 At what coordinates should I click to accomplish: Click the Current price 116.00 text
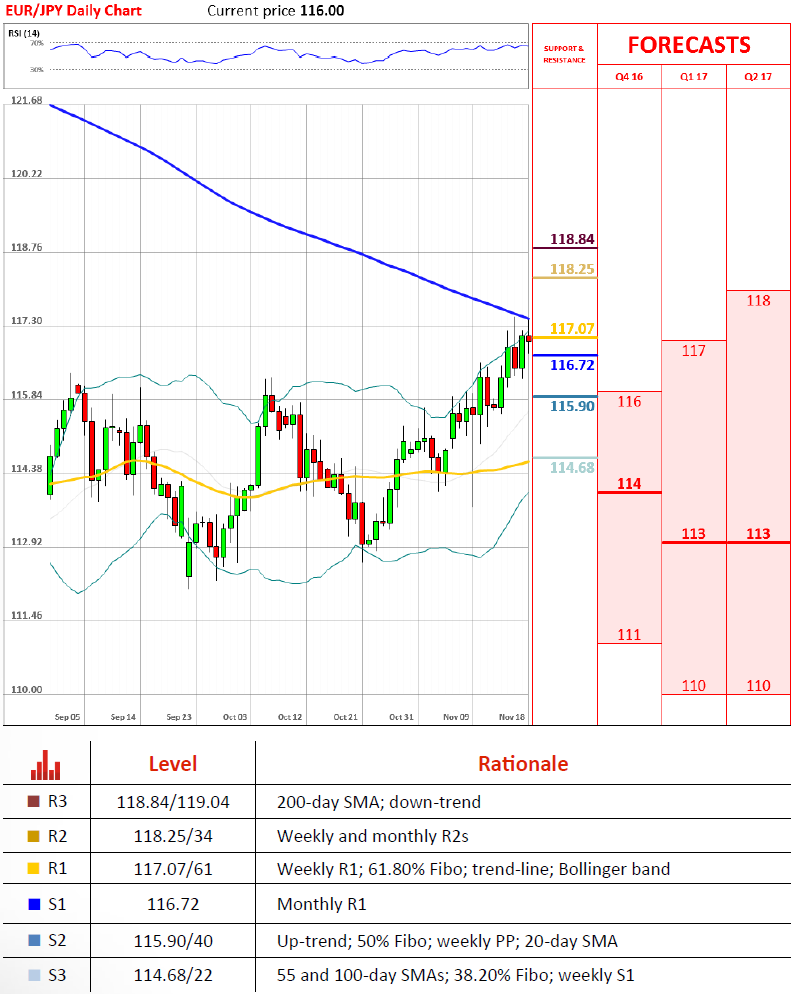pyautogui.click(x=276, y=11)
